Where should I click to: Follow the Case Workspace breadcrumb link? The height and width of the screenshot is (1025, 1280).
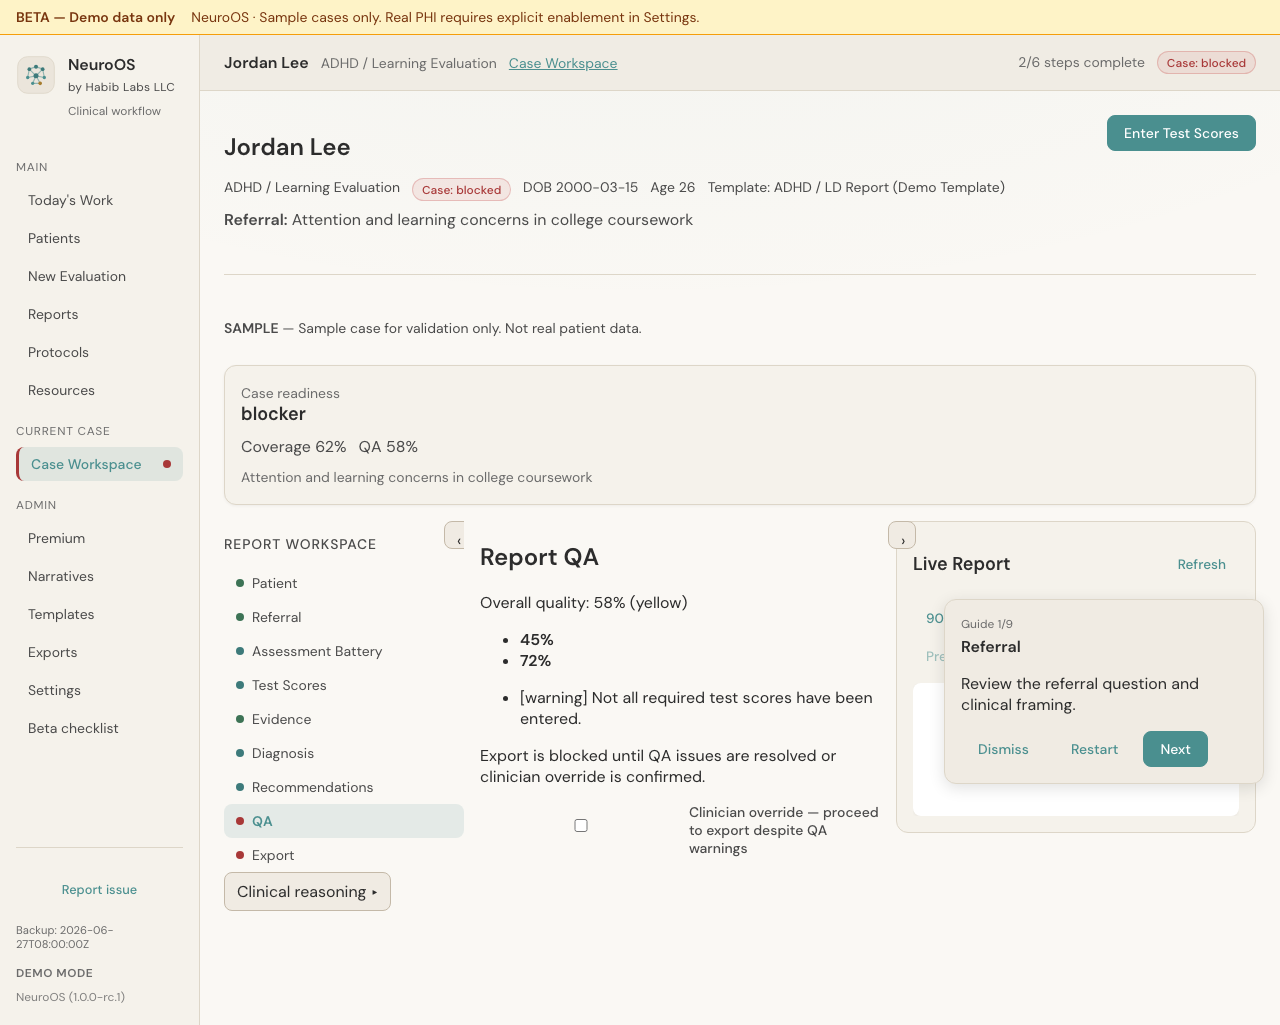563,63
